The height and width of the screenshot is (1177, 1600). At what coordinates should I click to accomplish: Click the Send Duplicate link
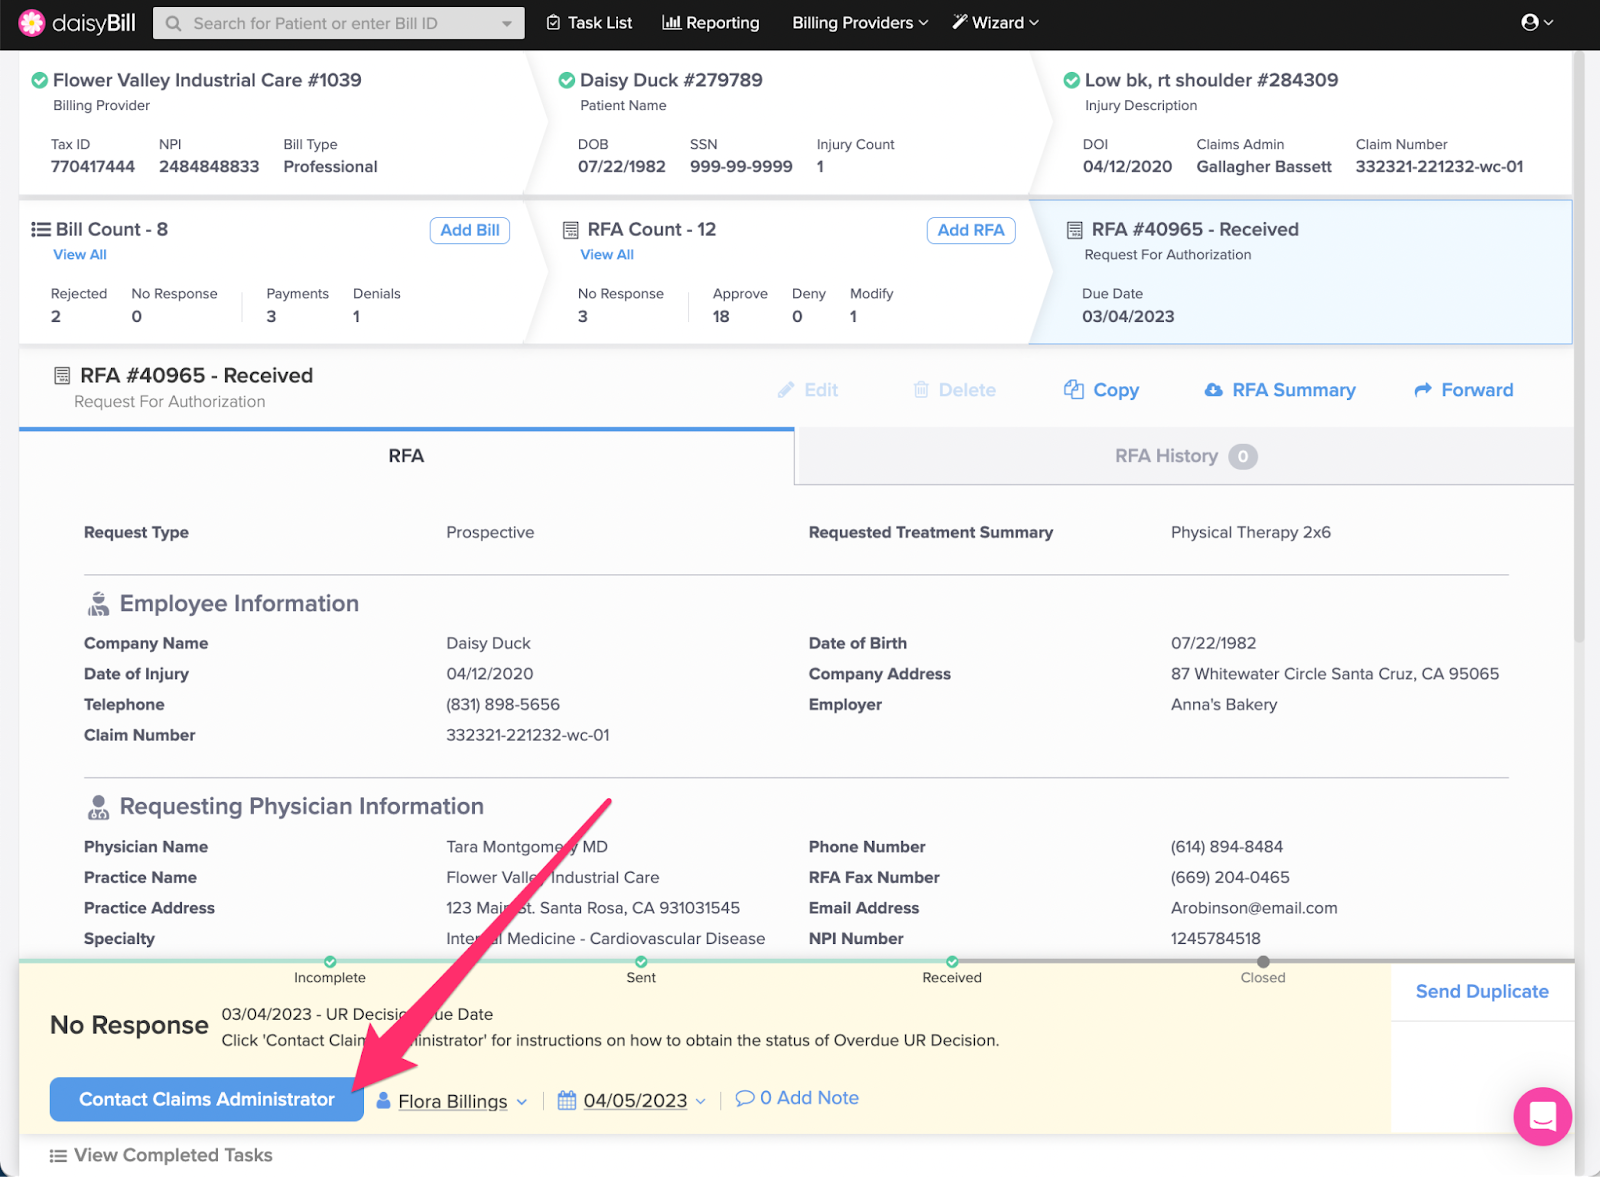(x=1482, y=991)
